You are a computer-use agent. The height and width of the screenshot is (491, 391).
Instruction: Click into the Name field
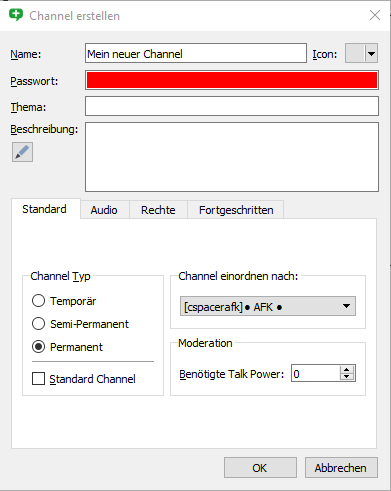pyautogui.click(x=196, y=53)
